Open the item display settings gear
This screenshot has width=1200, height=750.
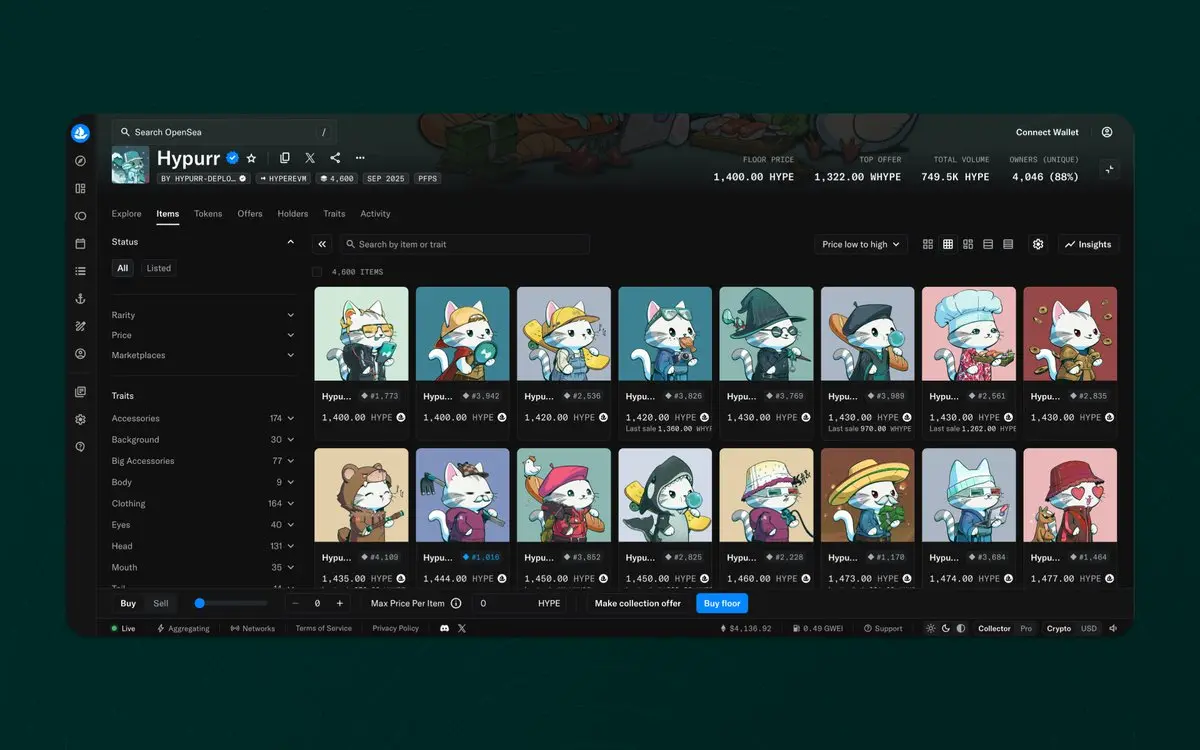pos(1038,244)
